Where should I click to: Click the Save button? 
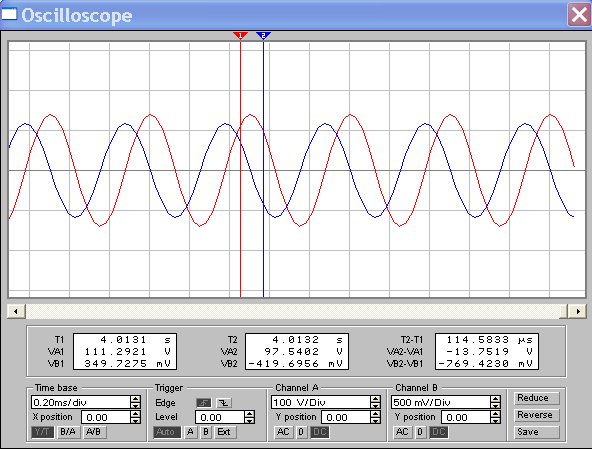click(536, 432)
